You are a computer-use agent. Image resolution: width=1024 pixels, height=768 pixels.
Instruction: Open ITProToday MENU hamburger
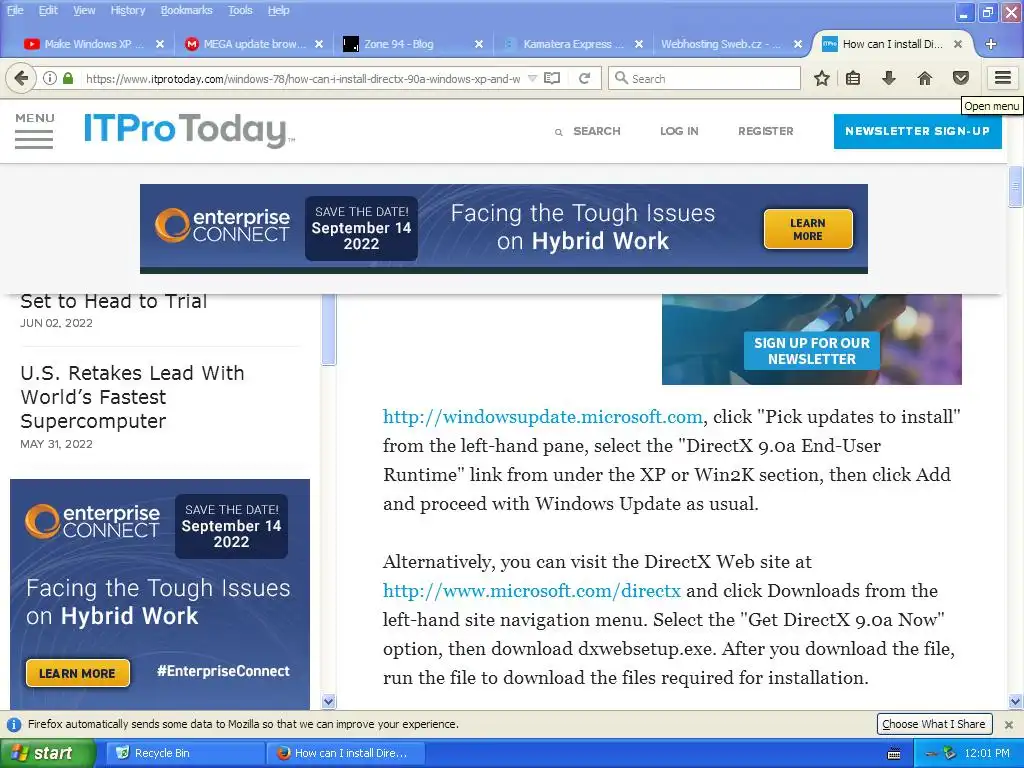tap(35, 131)
